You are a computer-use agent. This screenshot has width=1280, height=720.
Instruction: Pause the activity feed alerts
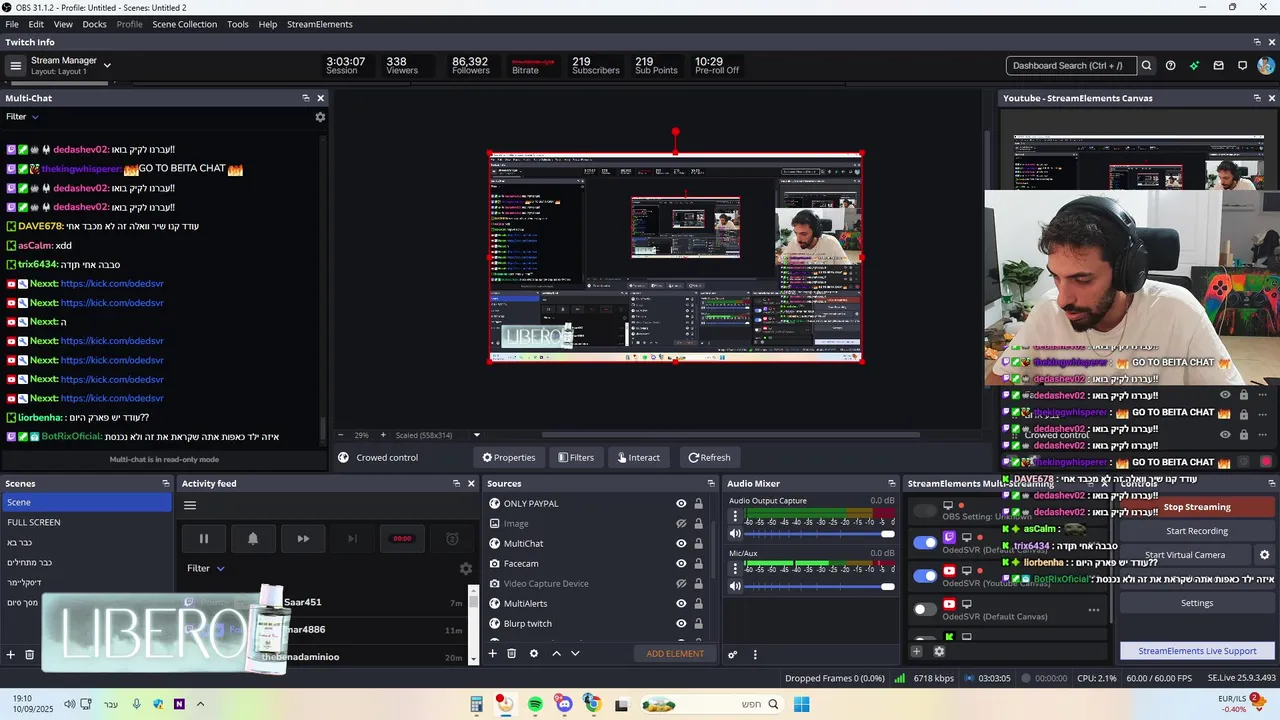[x=203, y=539]
